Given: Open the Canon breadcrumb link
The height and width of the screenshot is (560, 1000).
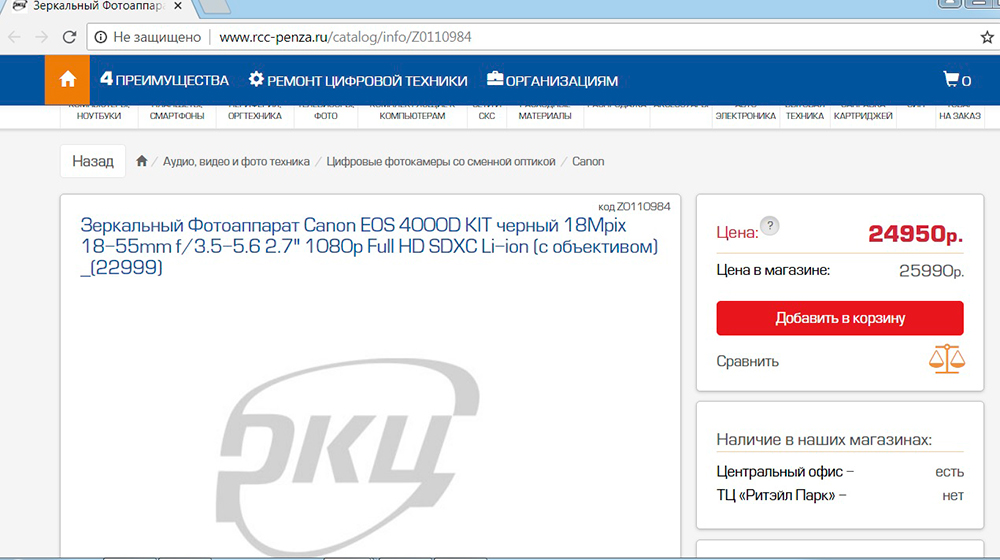Looking at the screenshot, I should coord(588,161).
